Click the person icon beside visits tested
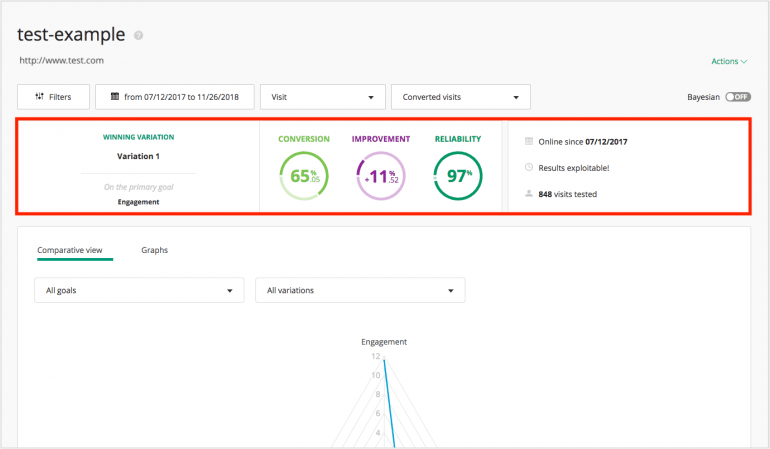 tap(529, 194)
